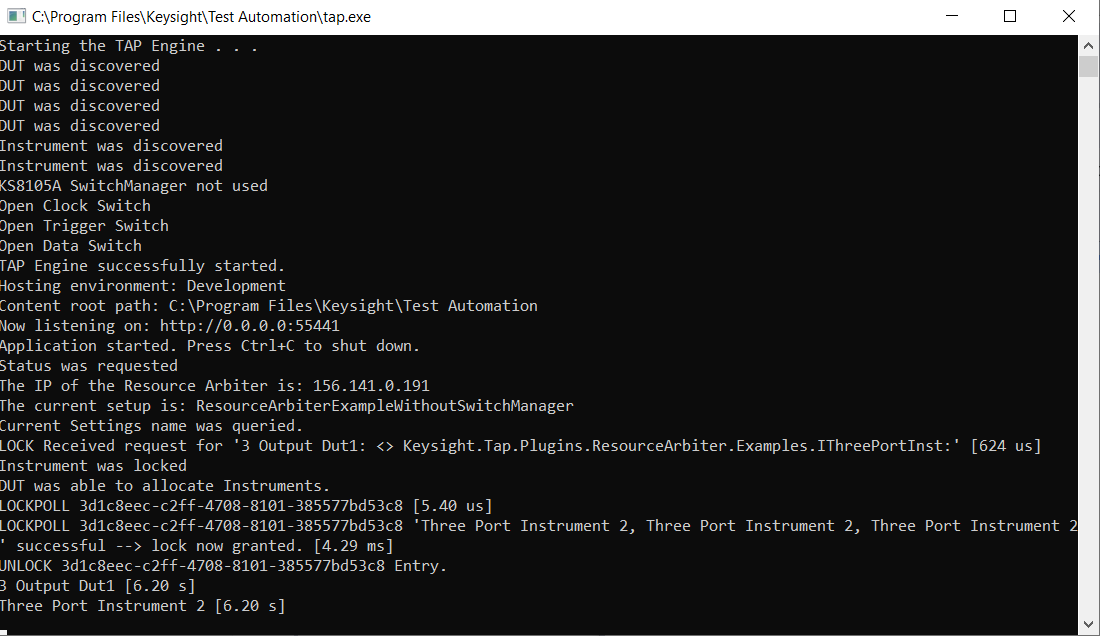The height and width of the screenshot is (636, 1100).
Task: Click the "KS8105A SwitchManager not used" line
Action: click(x=133, y=186)
